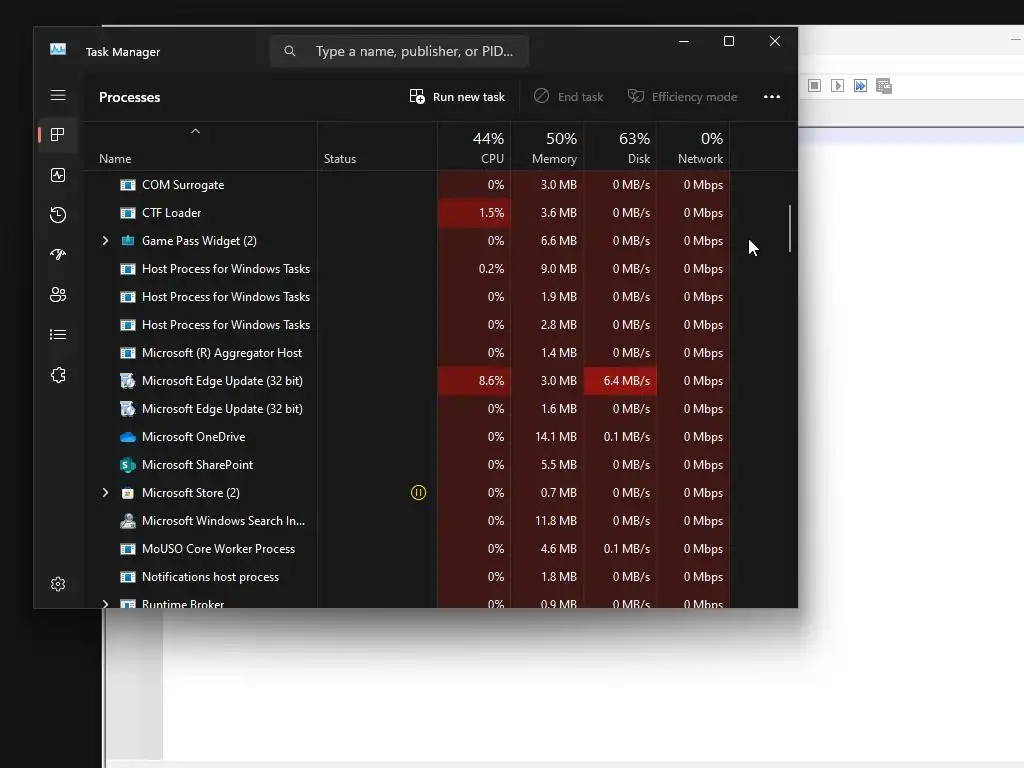Toggle sort arrow above Name column
The height and width of the screenshot is (768, 1024).
(x=195, y=132)
